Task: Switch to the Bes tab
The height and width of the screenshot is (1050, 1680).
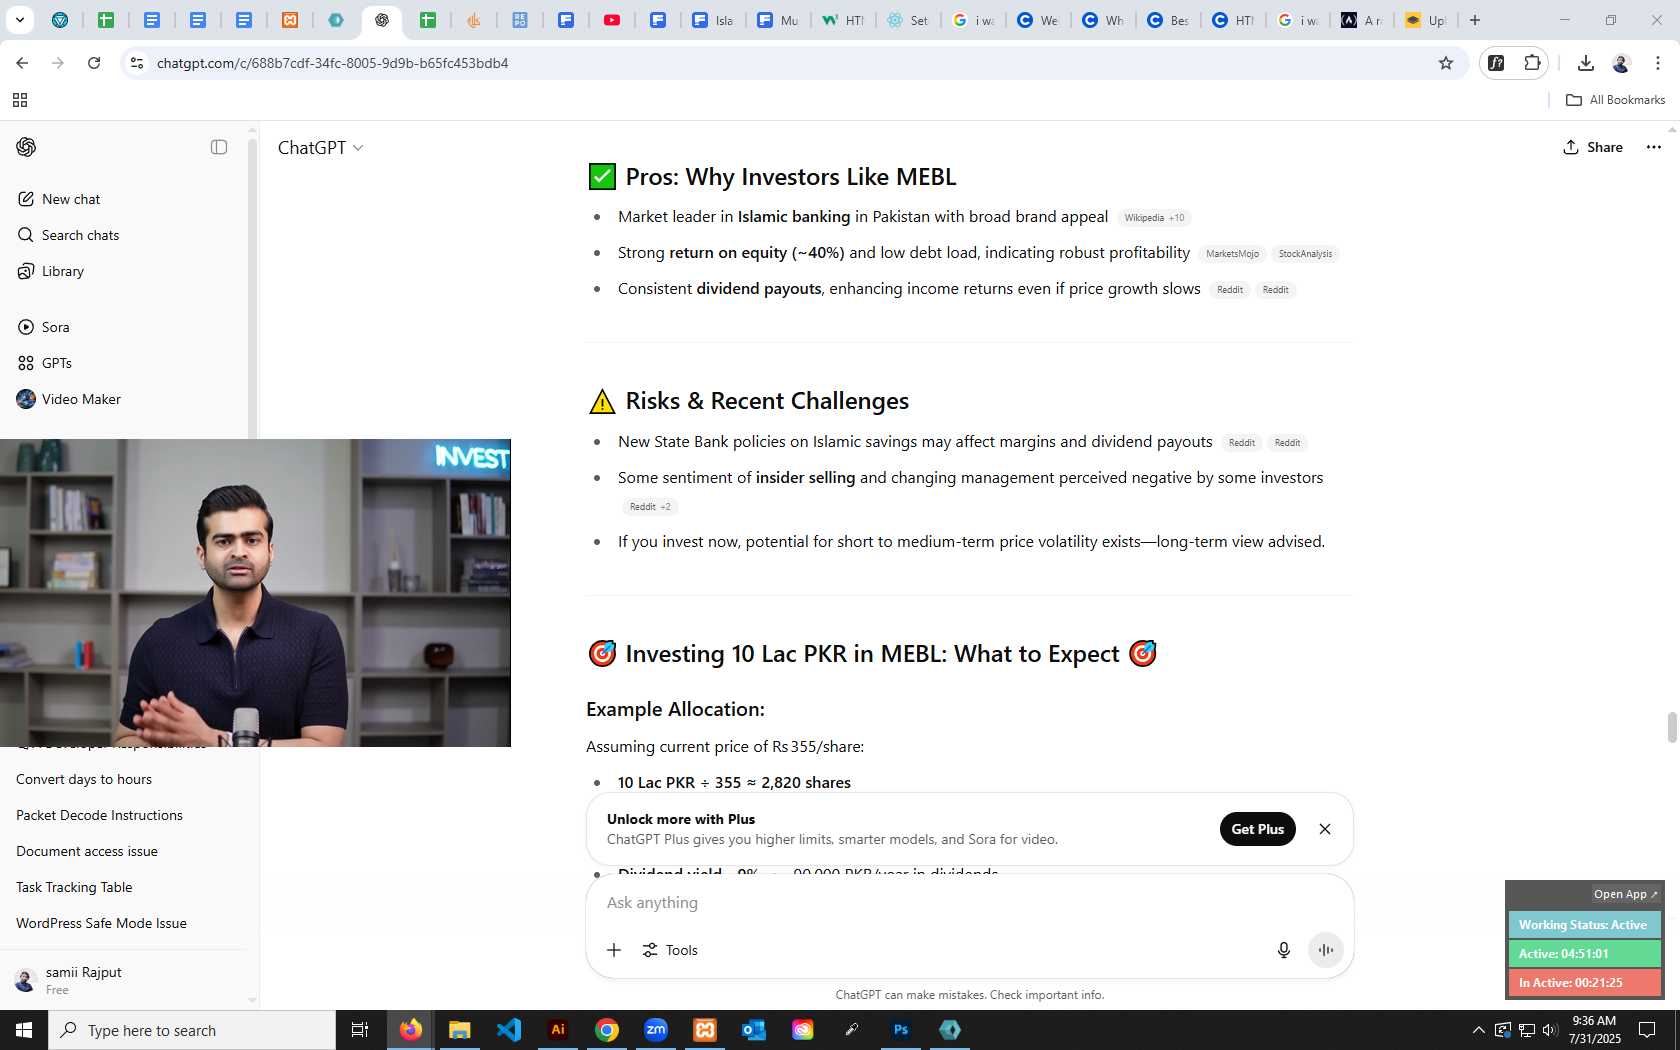Action: 1167,20
